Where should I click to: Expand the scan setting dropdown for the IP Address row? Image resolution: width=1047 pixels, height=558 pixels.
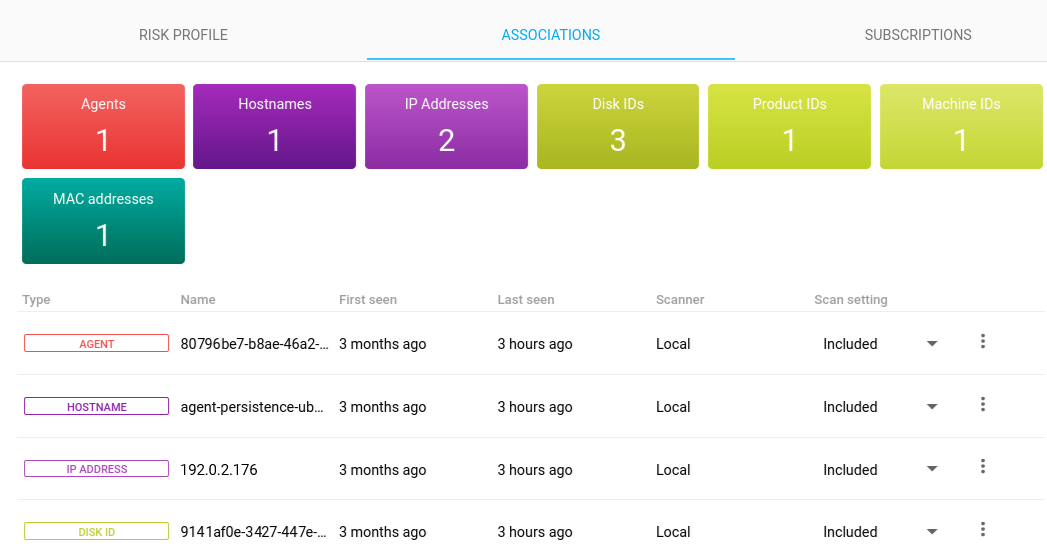pyautogui.click(x=932, y=470)
